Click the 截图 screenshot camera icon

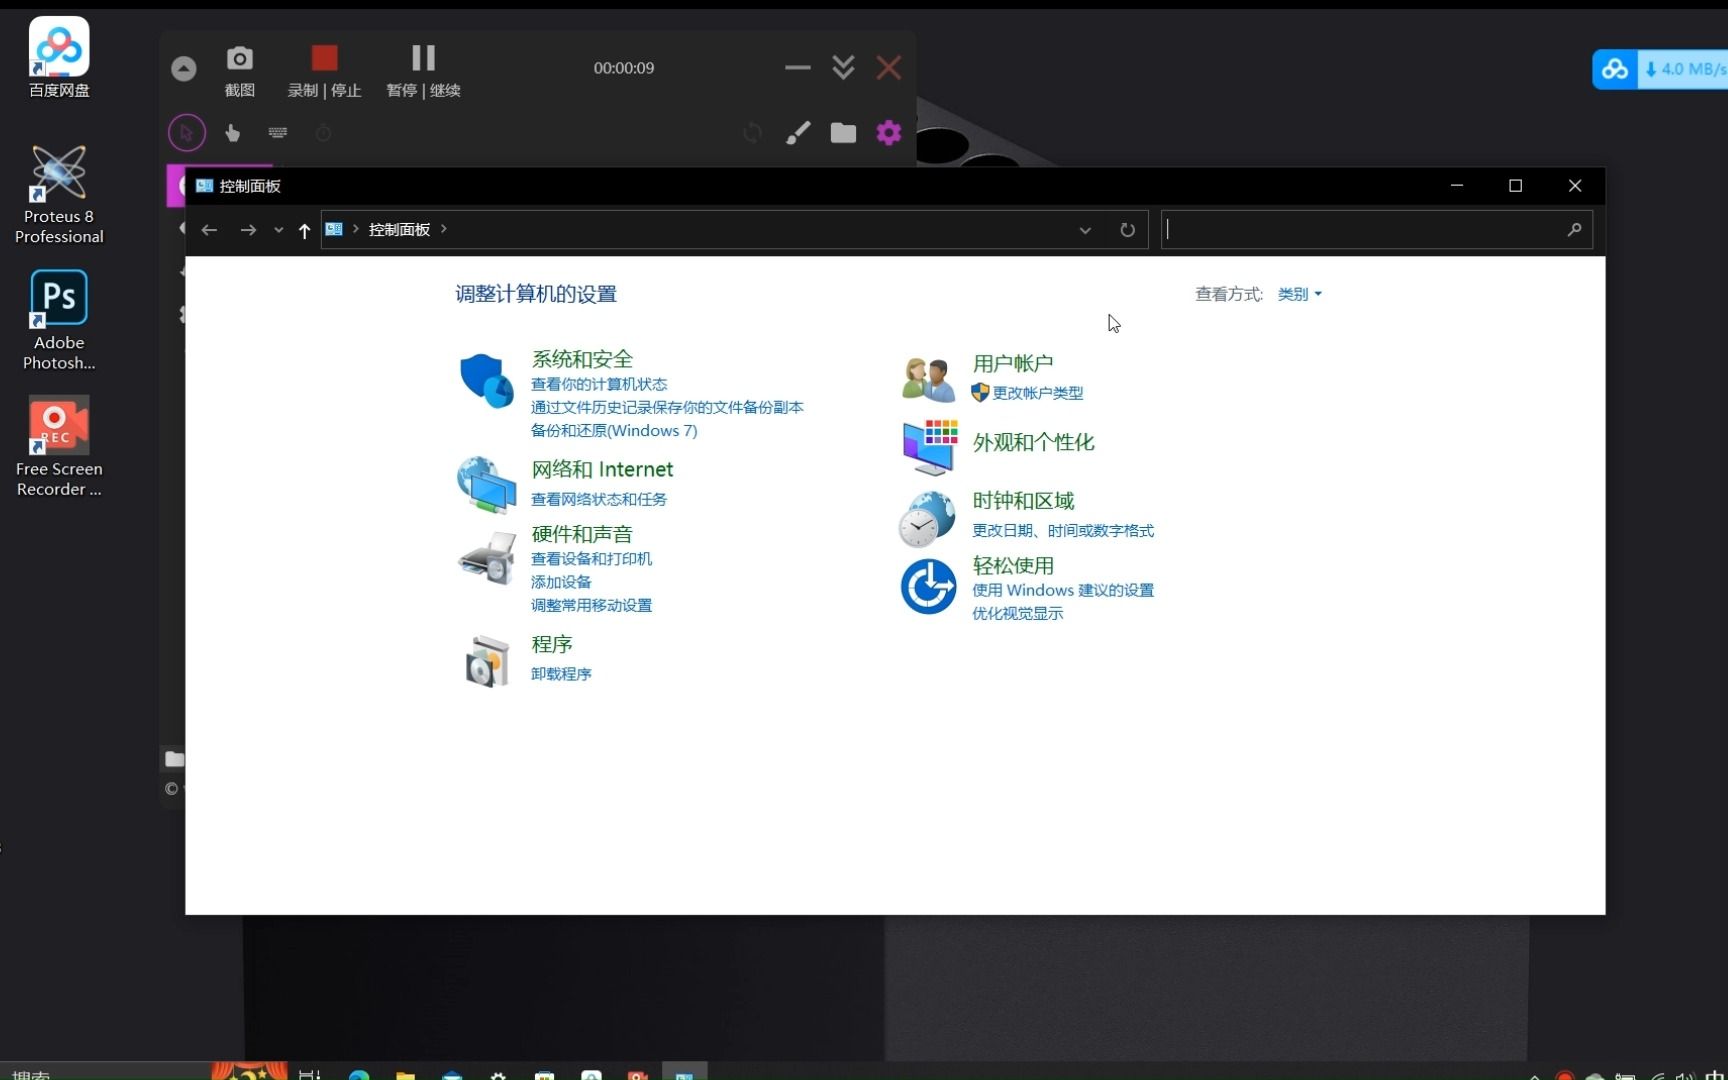point(239,58)
